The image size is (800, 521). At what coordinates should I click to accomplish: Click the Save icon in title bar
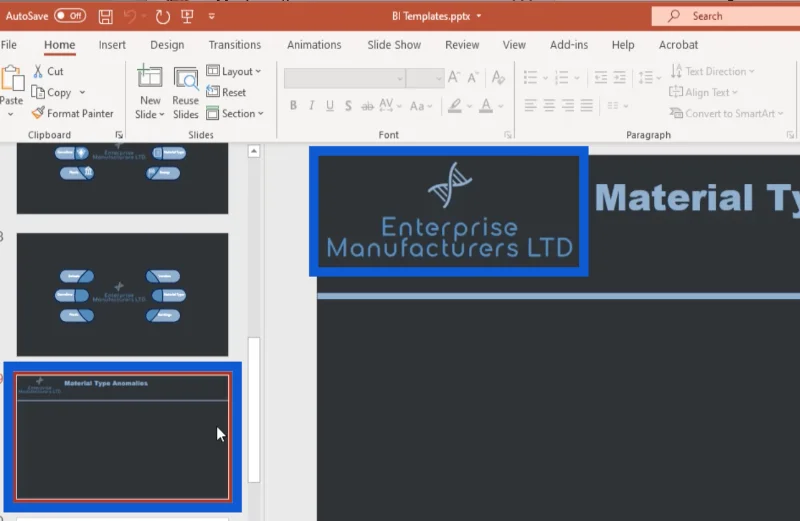[x=106, y=16]
